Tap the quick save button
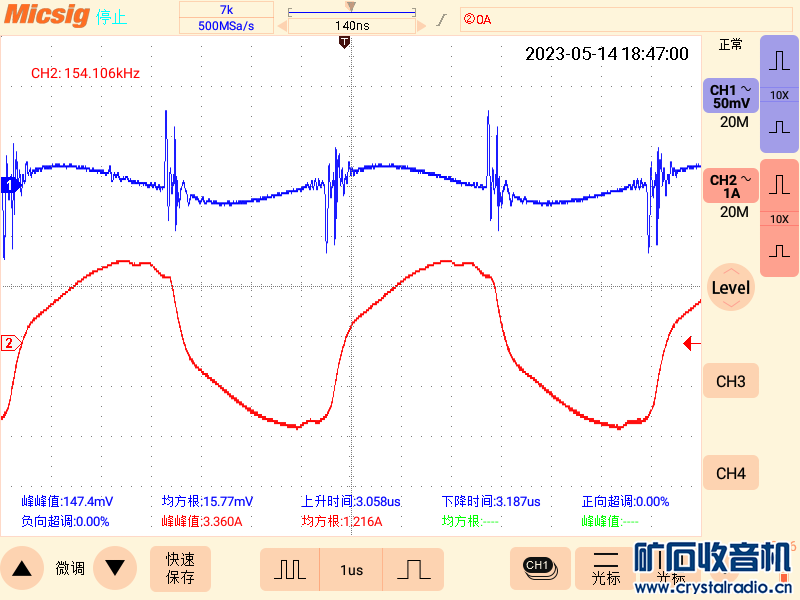This screenshot has width=800, height=600. [x=180, y=568]
